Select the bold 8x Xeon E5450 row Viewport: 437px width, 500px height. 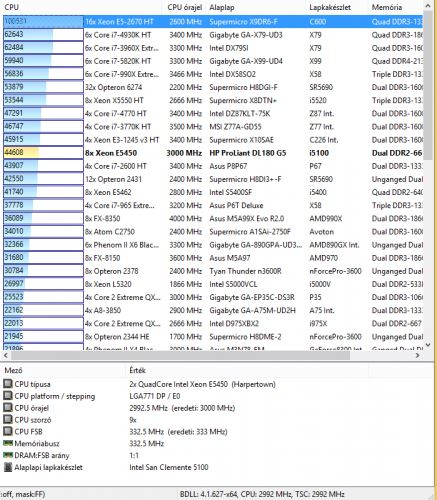coord(213,153)
